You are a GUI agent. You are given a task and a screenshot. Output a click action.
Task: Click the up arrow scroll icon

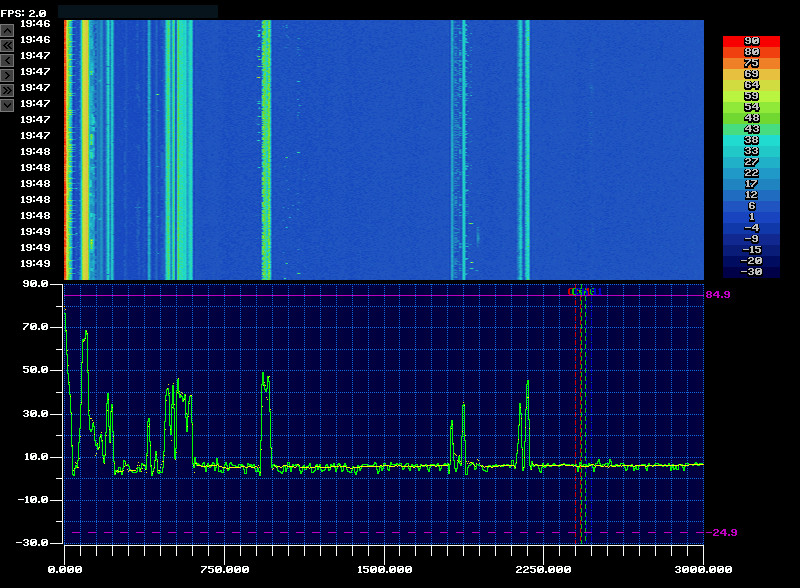click(8, 32)
